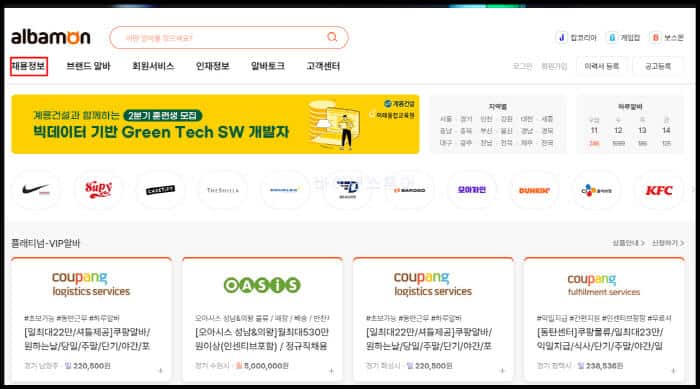Screen dimensions: 700x389
Task: Click the 공고등록 button
Action: coord(658,66)
